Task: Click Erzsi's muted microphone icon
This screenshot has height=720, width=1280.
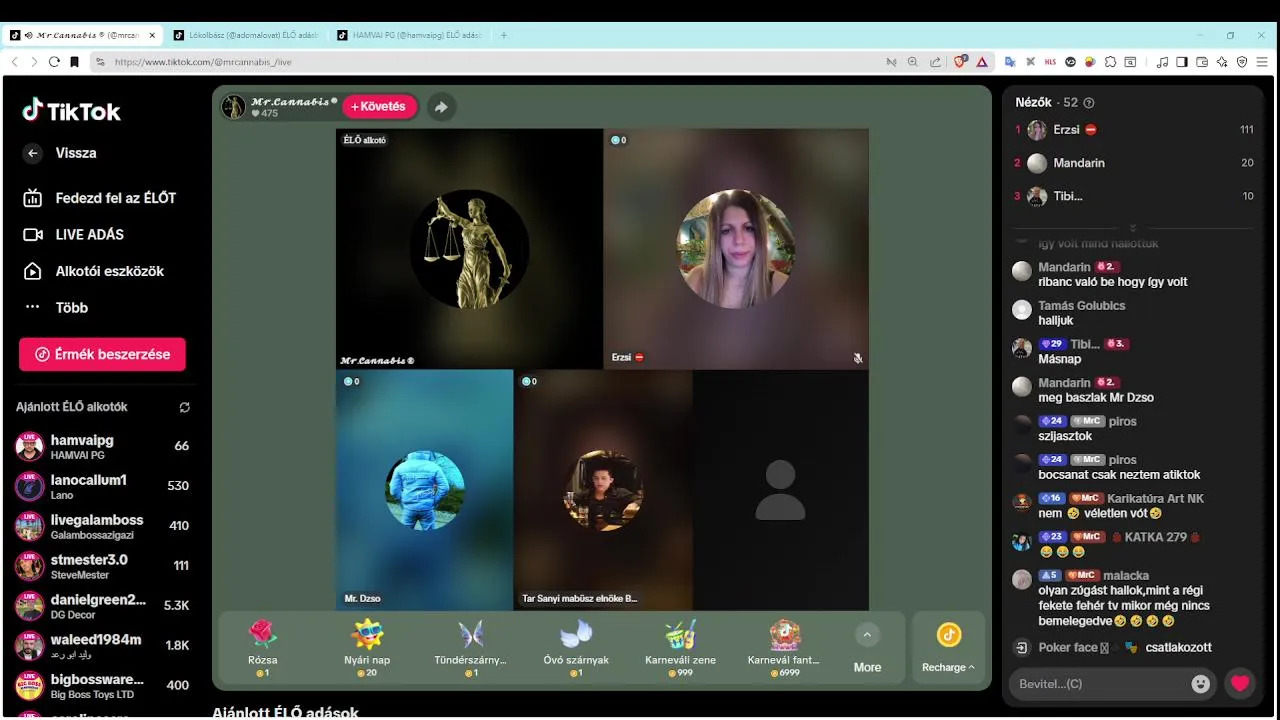Action: 858,358
